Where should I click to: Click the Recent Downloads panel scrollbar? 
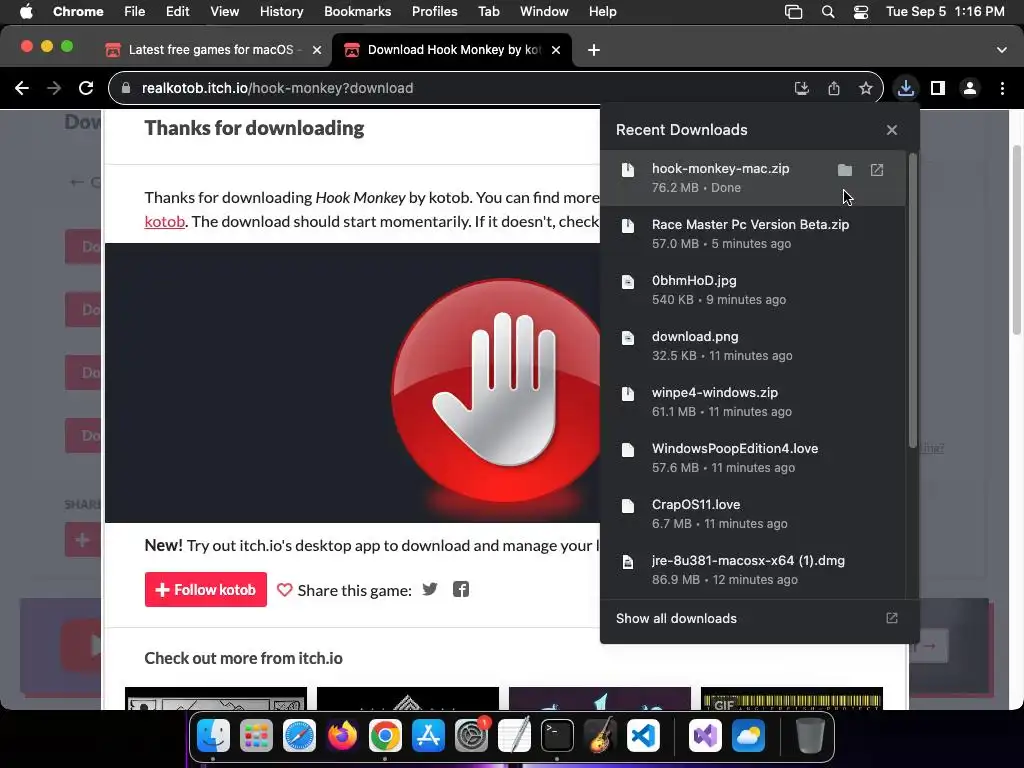(x=912, y=302)
